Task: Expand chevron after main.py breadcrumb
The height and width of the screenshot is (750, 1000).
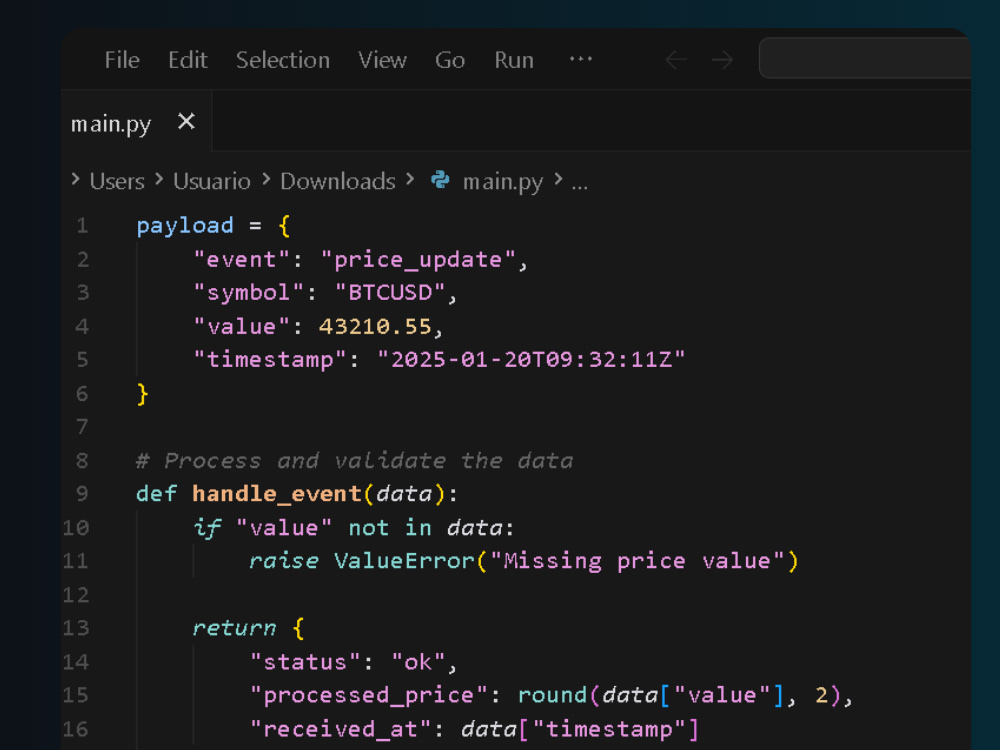Action: coord(558,180)
